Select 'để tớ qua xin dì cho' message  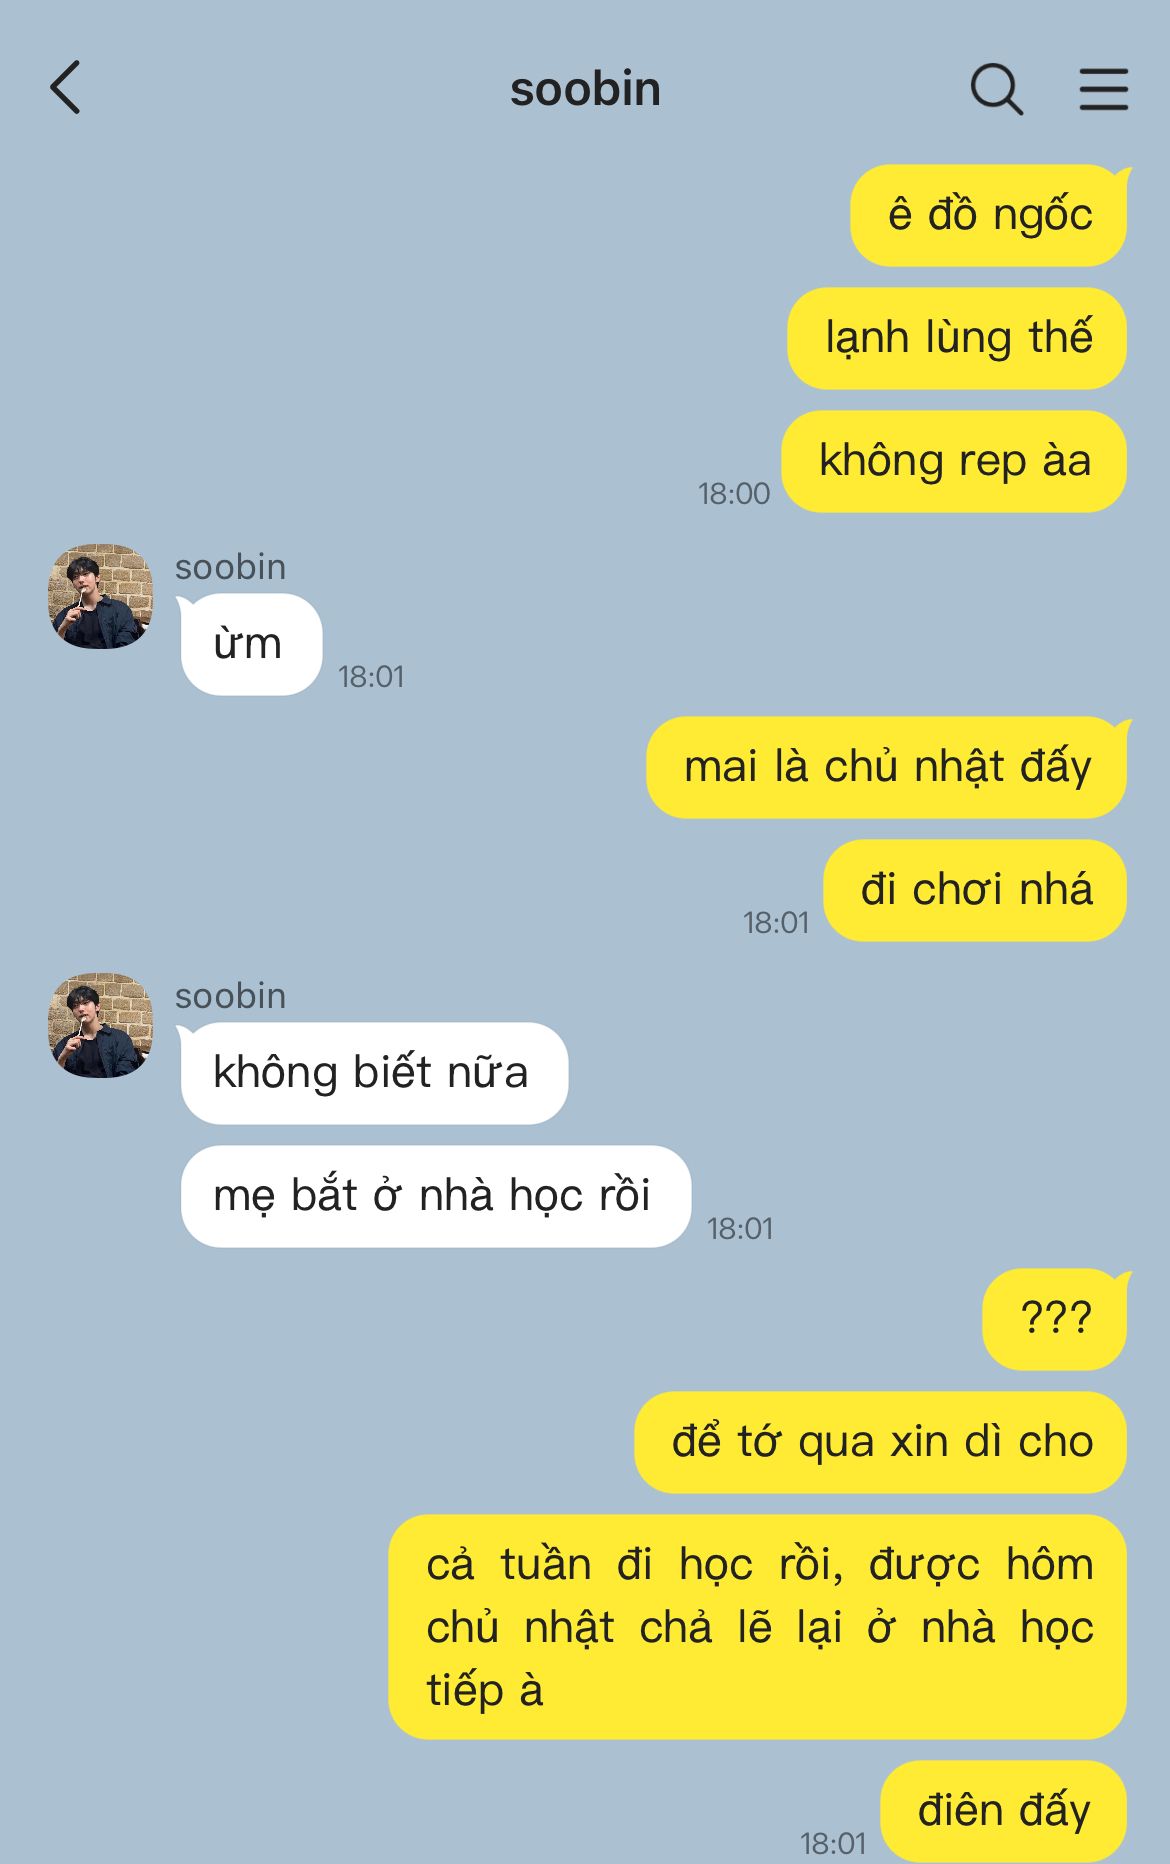(881, 1442)
